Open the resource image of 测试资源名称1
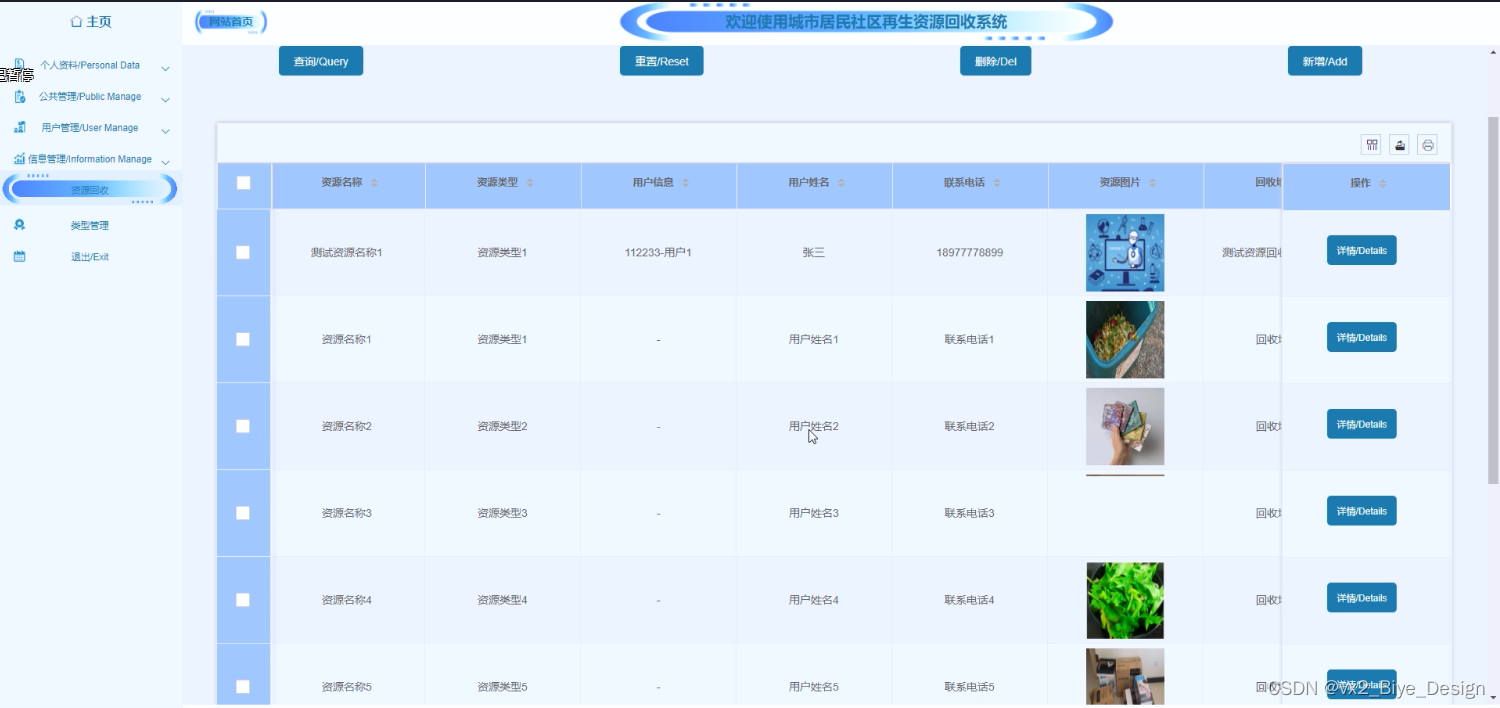This screenshot has width=1500, height=708. (1125, 253)
